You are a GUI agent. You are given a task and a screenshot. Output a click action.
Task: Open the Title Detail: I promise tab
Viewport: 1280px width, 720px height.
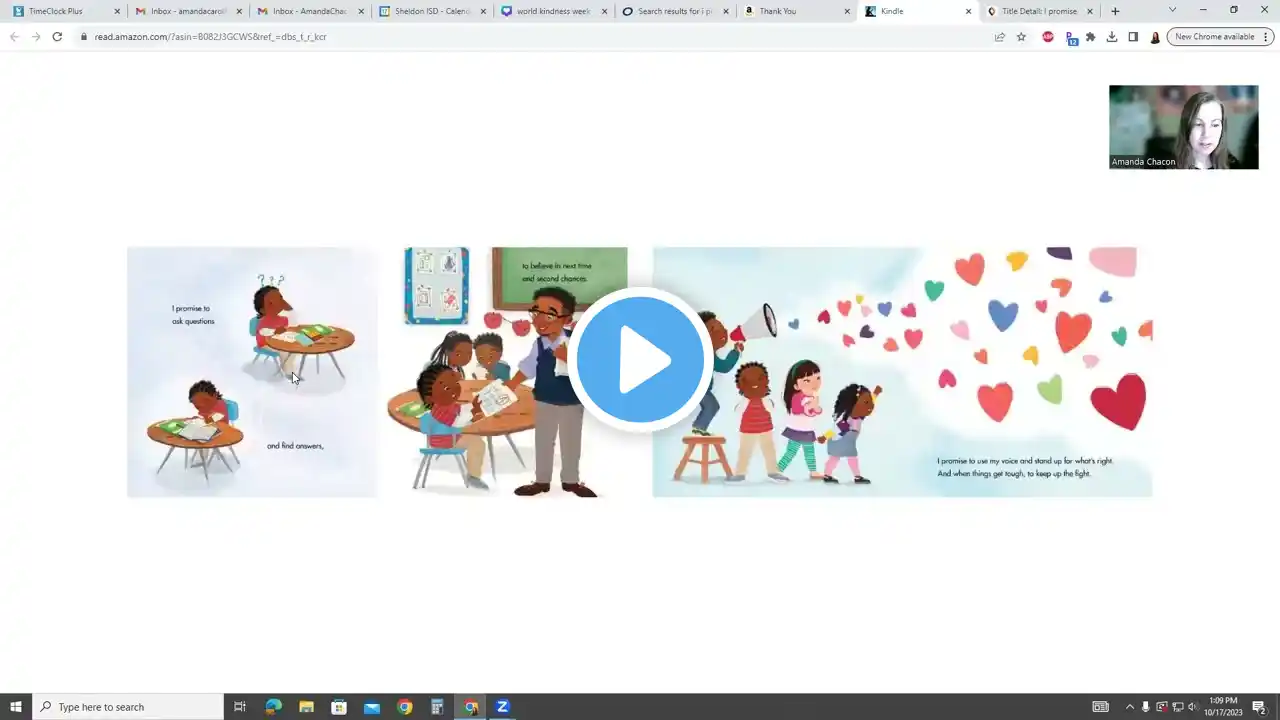tap(1040, 11)
